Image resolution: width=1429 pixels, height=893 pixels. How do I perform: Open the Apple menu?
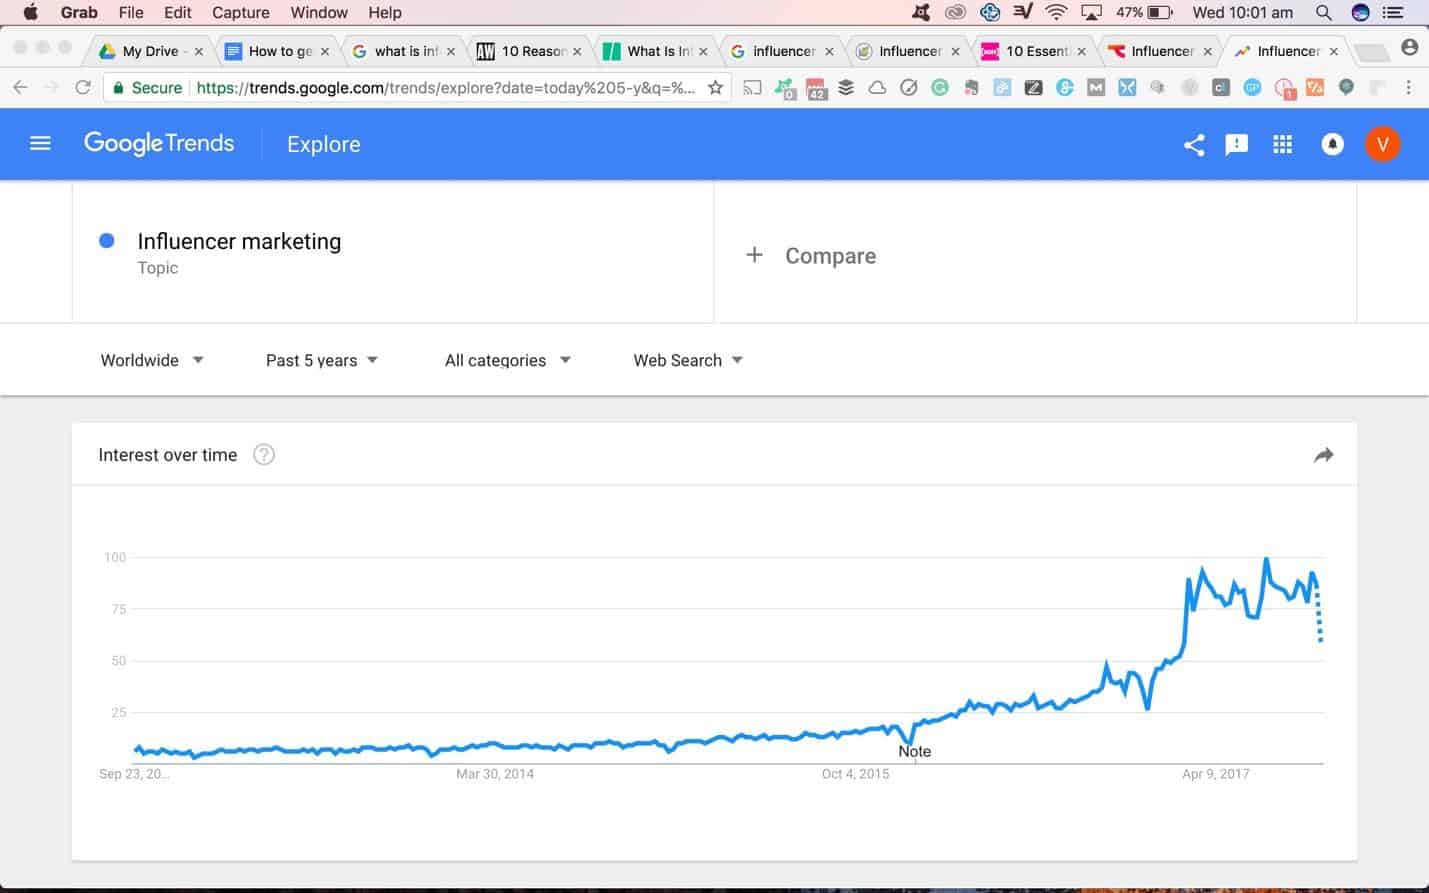[x=30, y=13]
